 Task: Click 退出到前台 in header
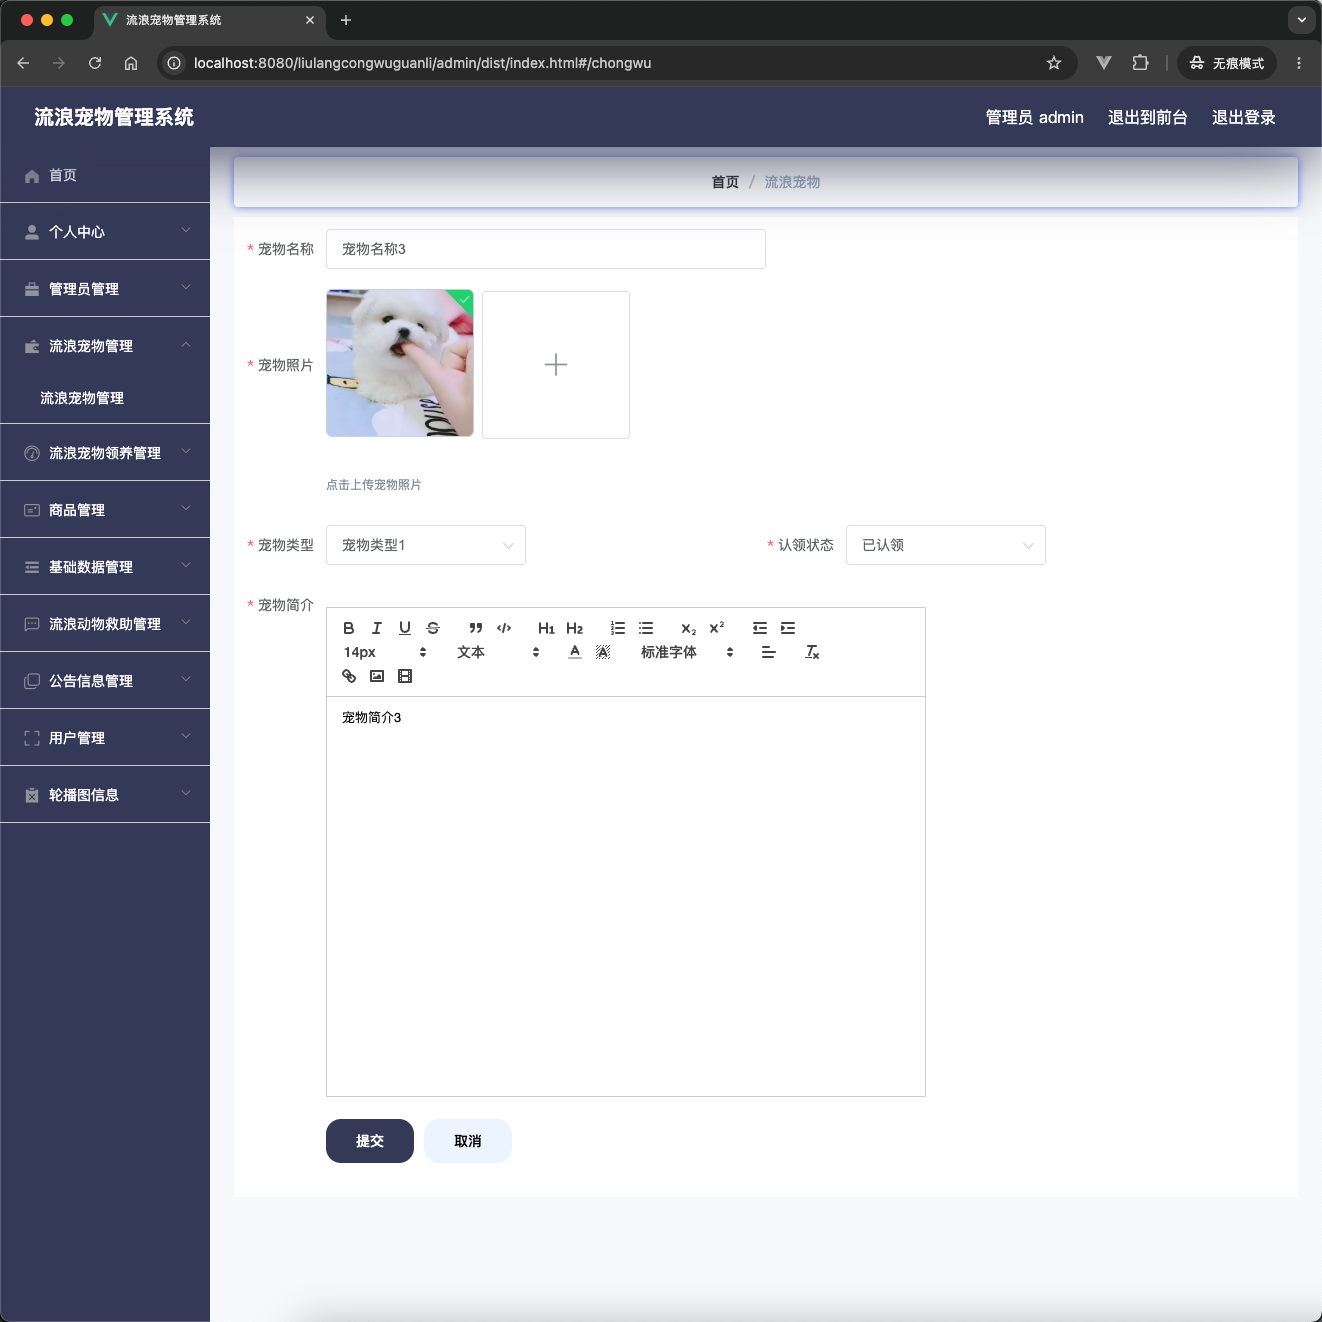coord(1148,117)
